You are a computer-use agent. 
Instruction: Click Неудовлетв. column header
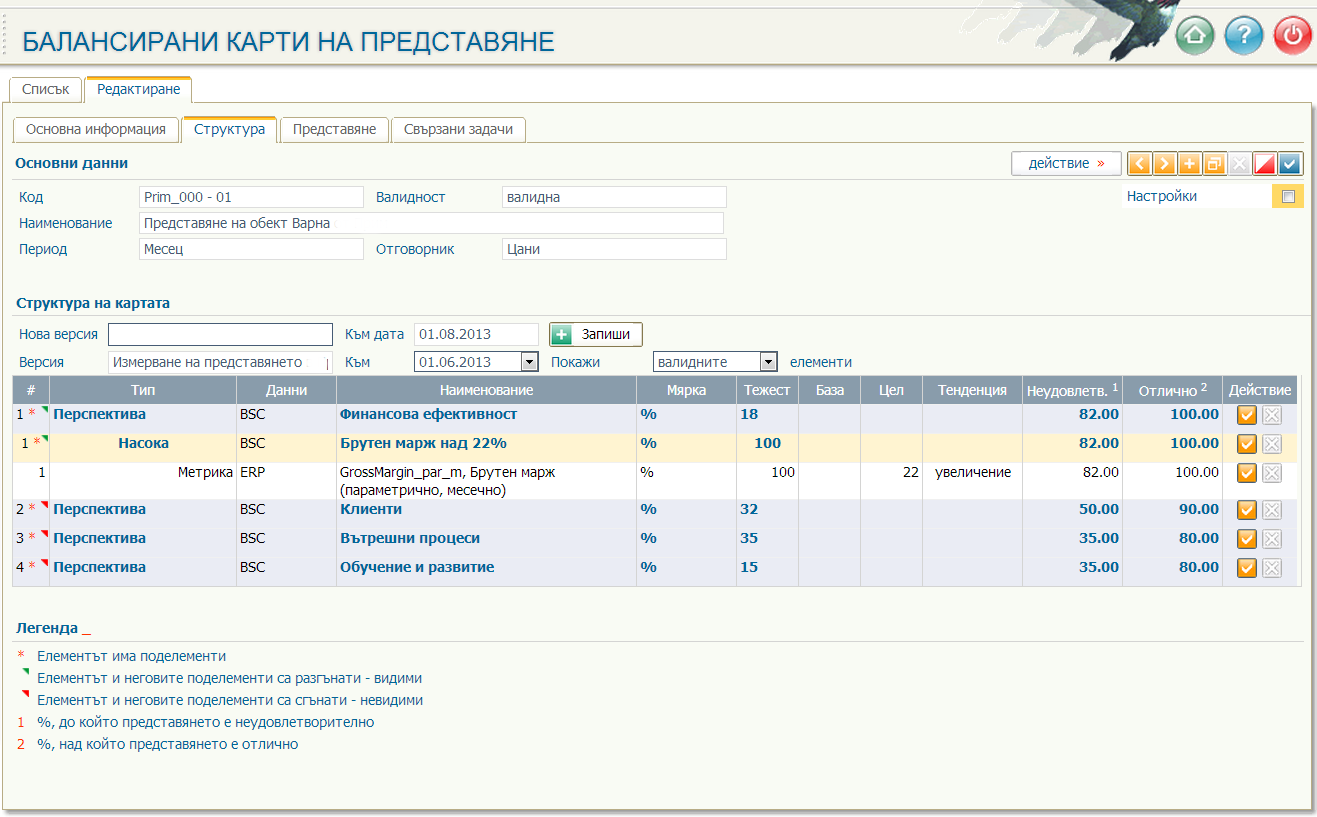[x=1072, y=390]
